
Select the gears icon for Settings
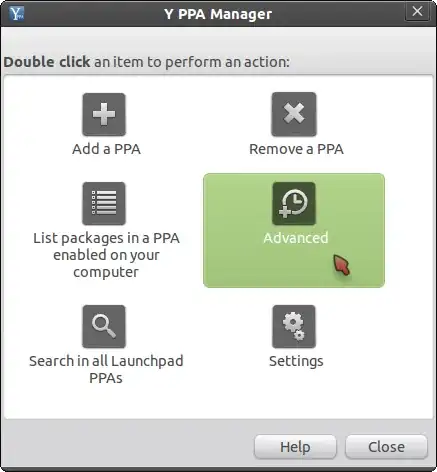(x=294, y=326)
